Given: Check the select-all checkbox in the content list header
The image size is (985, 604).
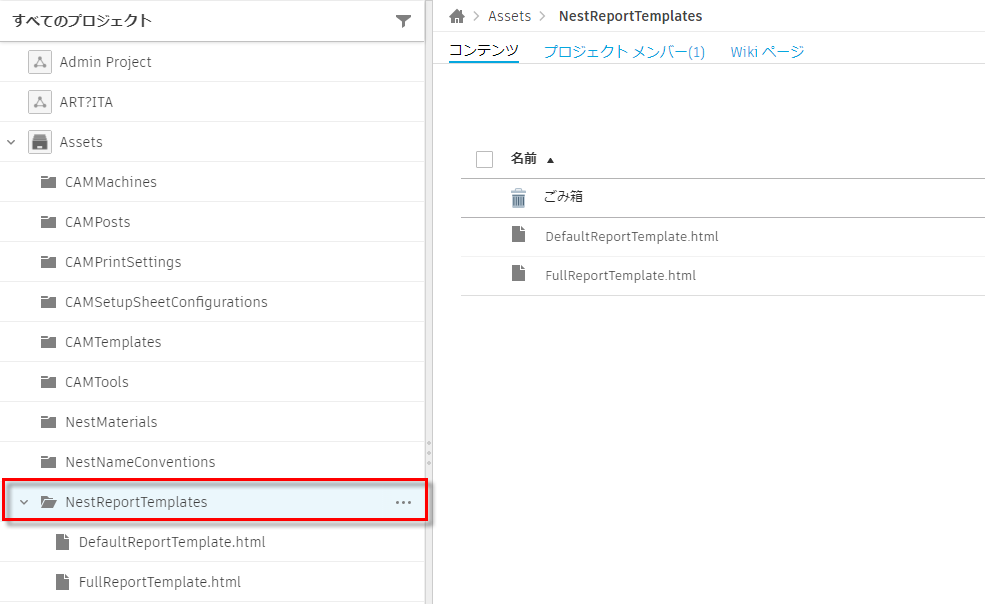Looking at the screenshot, I should pos(484,159).
